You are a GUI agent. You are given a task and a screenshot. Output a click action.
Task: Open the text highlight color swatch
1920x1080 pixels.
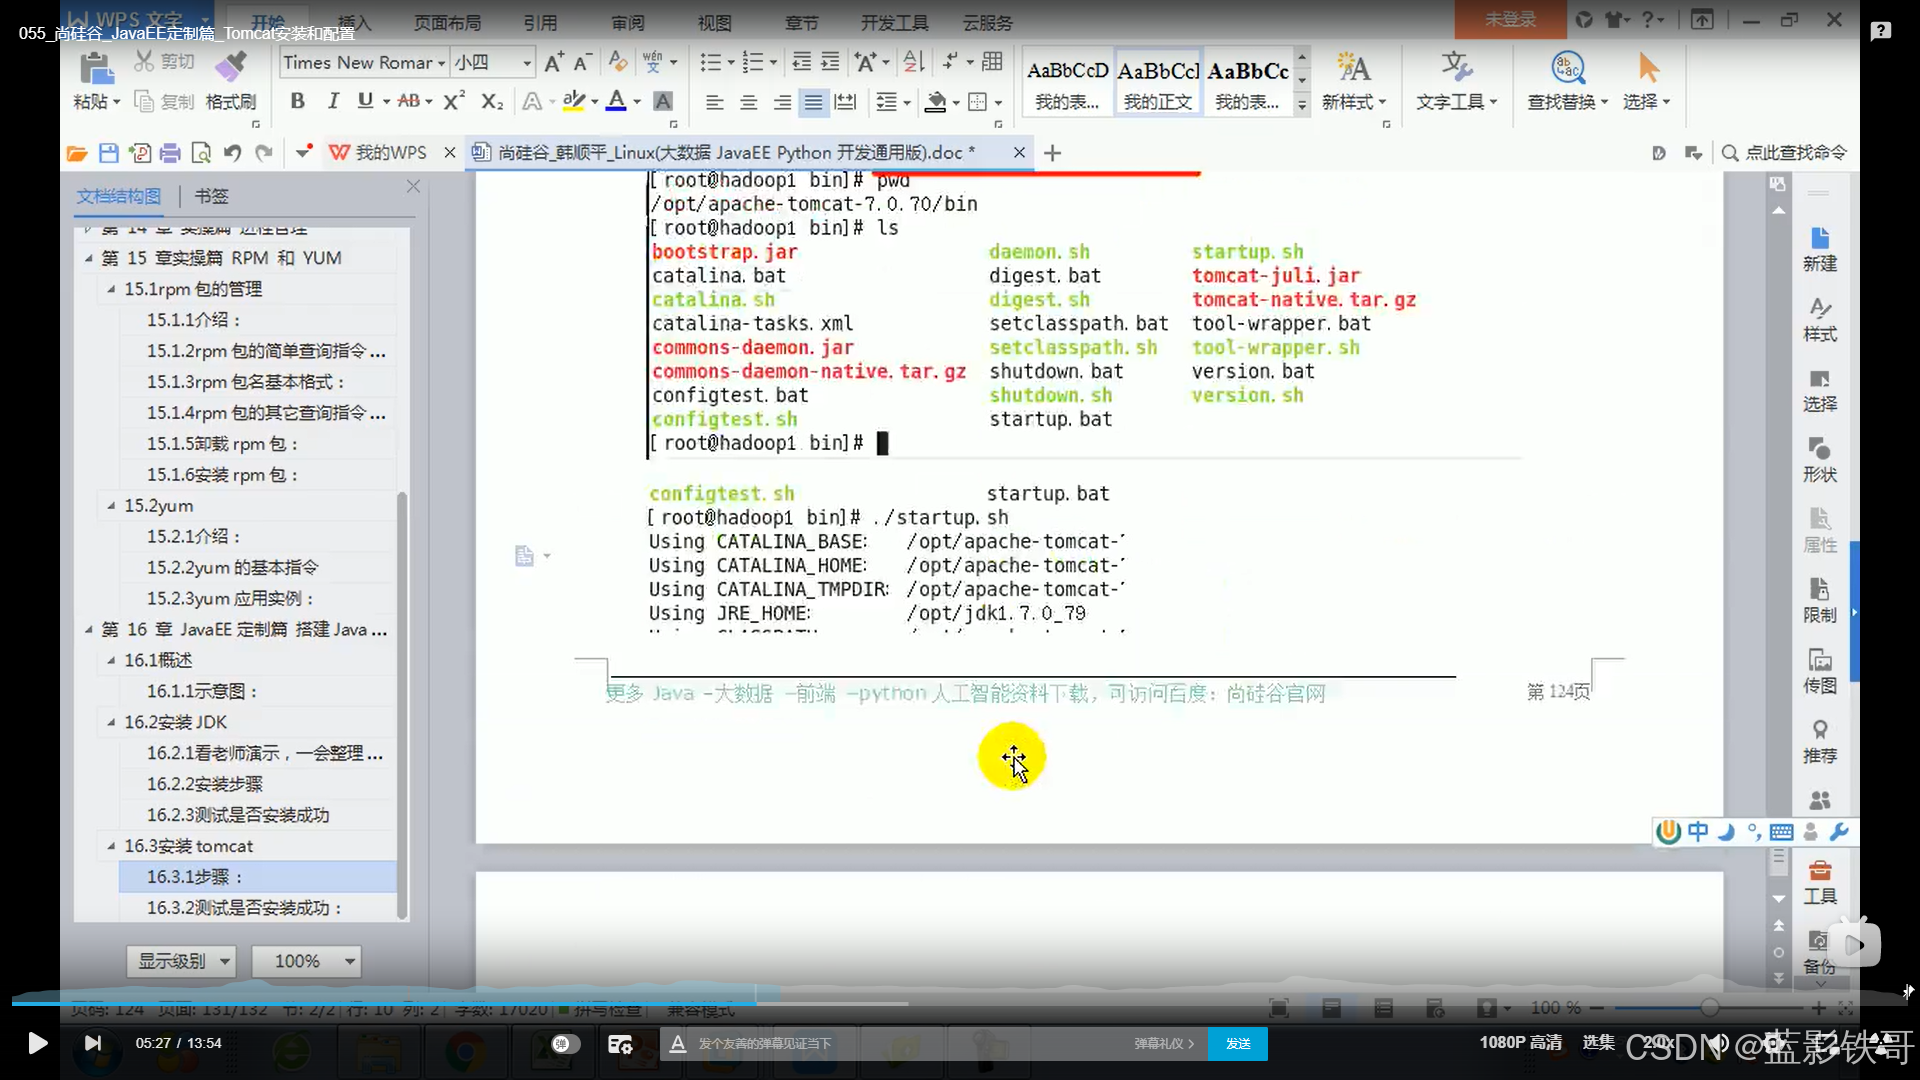(573, 101)
